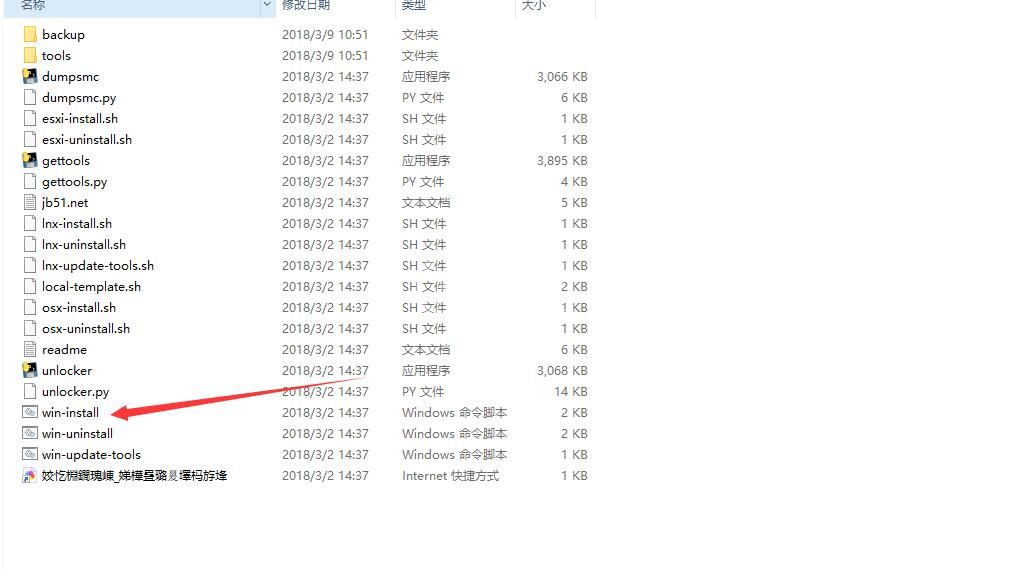
Task: Click the dumpsmc file name
Action: (x=70, y=77)
